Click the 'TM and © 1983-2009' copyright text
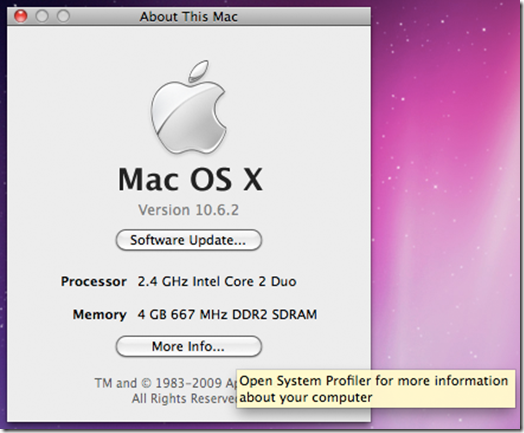The image size is (524, 433). click(x=165, y=383)
